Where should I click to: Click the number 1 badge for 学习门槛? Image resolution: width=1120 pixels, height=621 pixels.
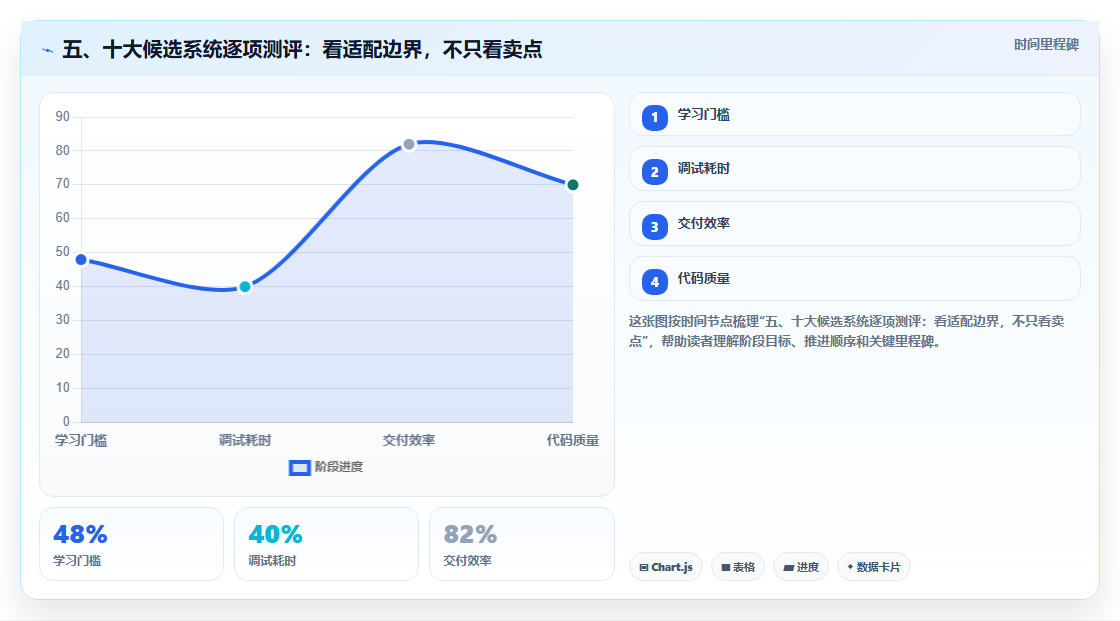coord(654,117)
